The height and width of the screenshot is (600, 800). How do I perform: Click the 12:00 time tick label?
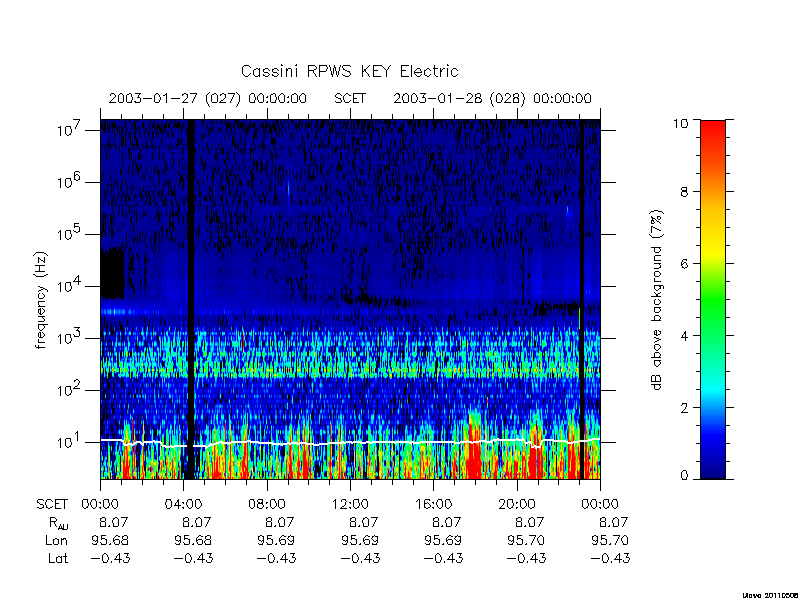click(350, 504)
